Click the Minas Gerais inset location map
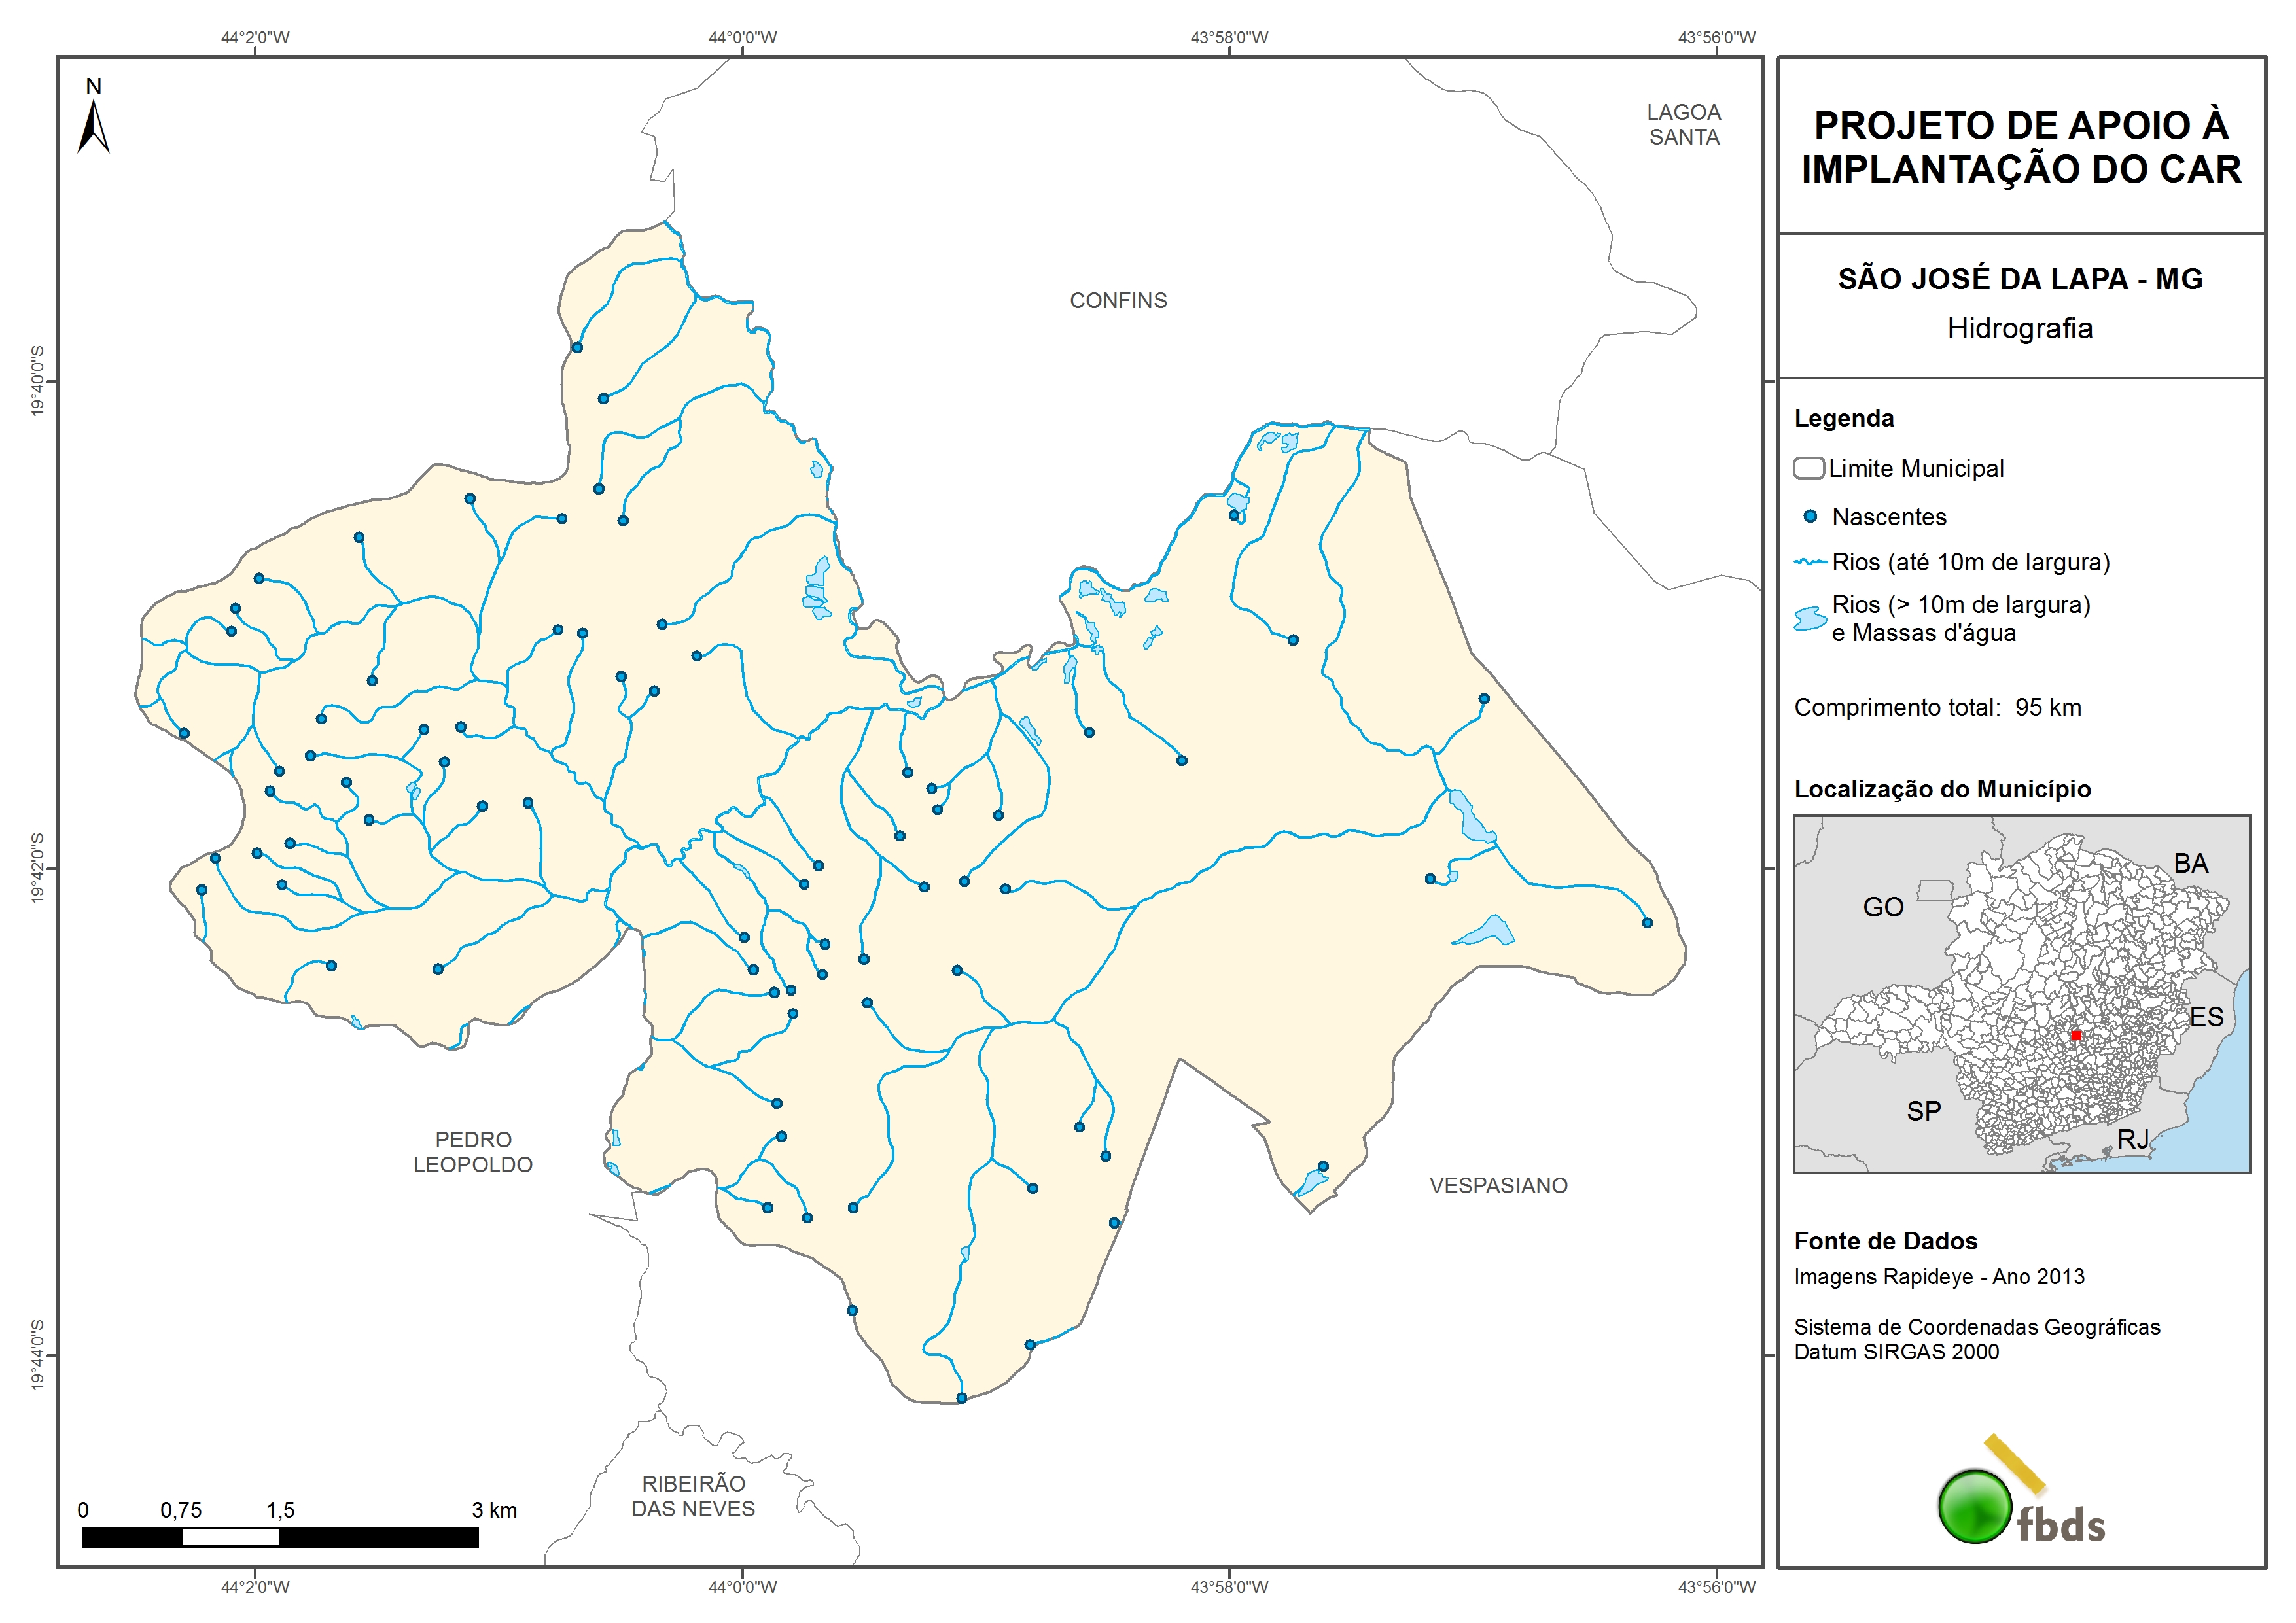Image resolution: width=2296 pixels, height=1623 pixels. [2021, 994]
